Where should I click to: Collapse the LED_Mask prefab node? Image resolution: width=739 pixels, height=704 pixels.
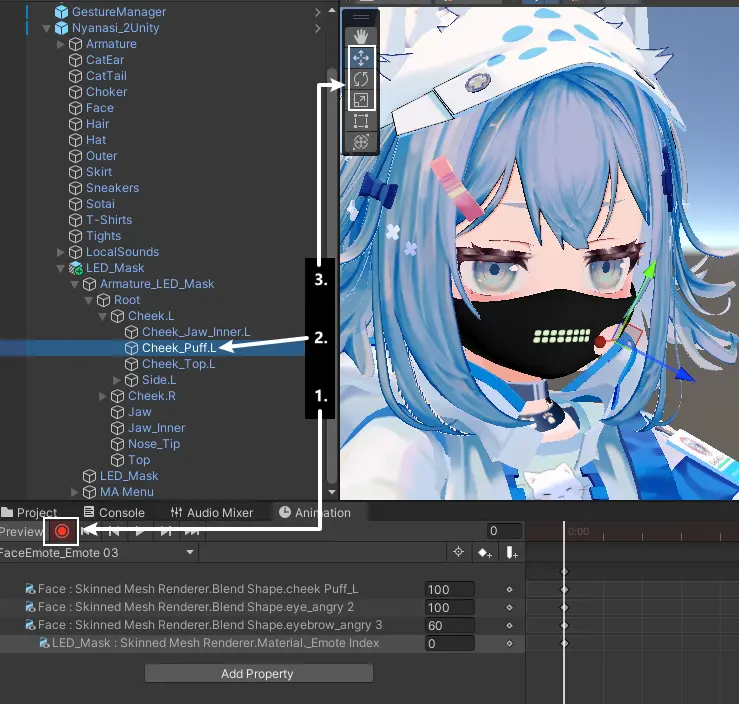(60, 268)
